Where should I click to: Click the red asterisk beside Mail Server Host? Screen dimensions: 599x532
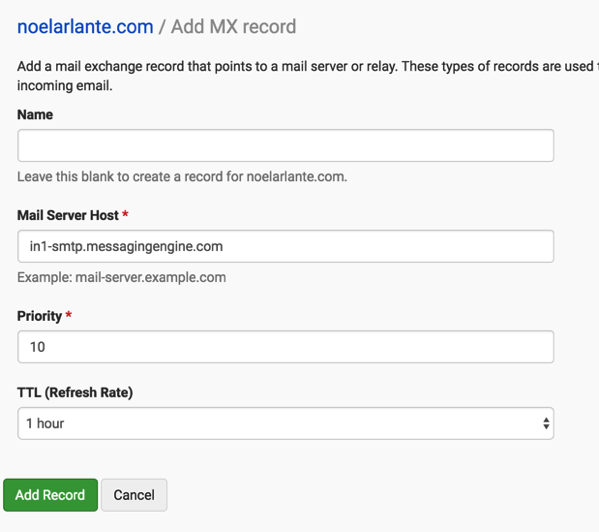pos(125,215)
